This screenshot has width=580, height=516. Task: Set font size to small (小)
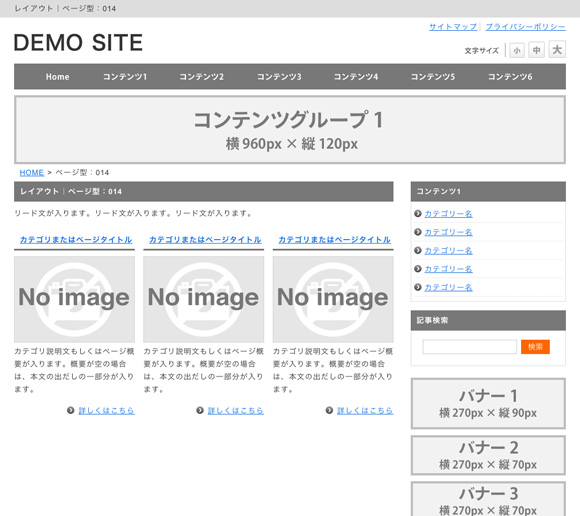[517, 50]
